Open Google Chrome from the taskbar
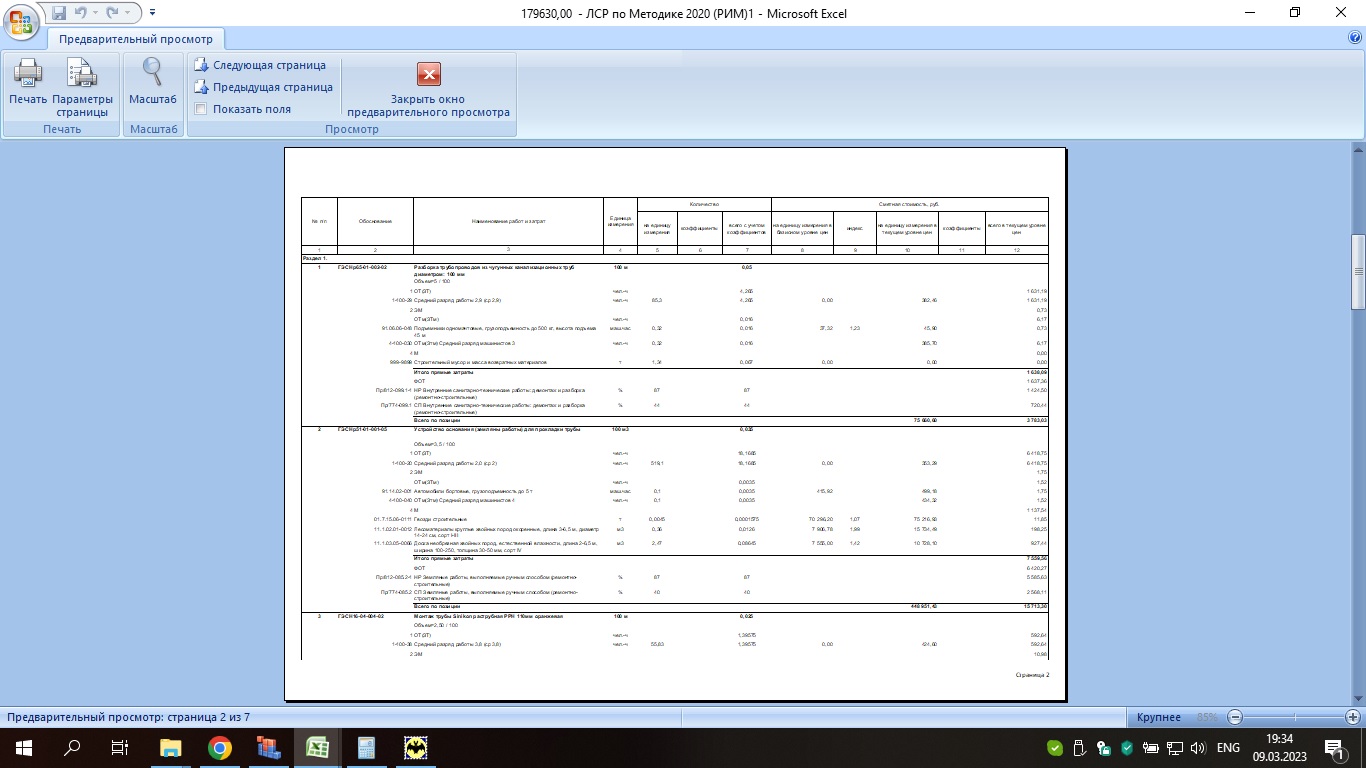1366x768 pixels. [x=220, y=748]
